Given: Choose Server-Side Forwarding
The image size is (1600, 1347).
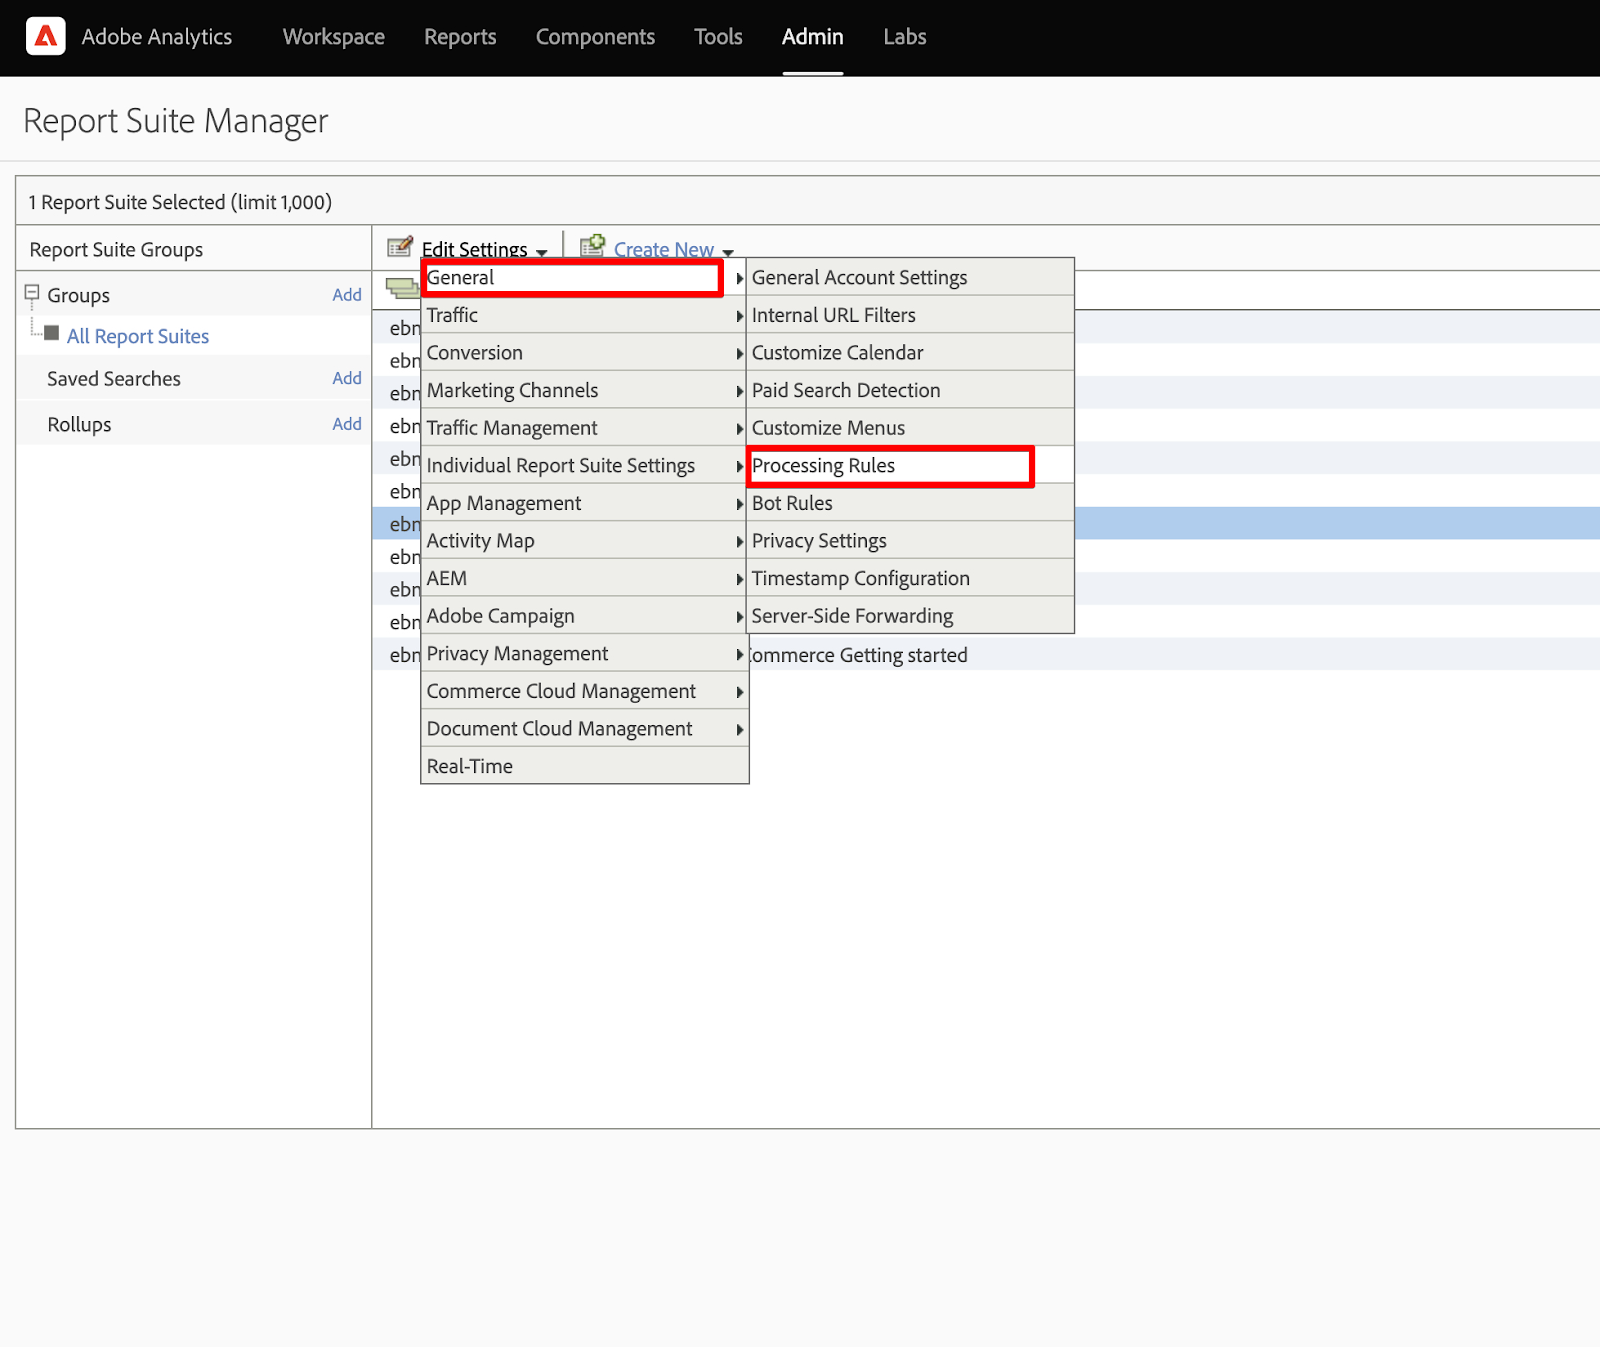Looking at the screenshot, I should point(911,616).
